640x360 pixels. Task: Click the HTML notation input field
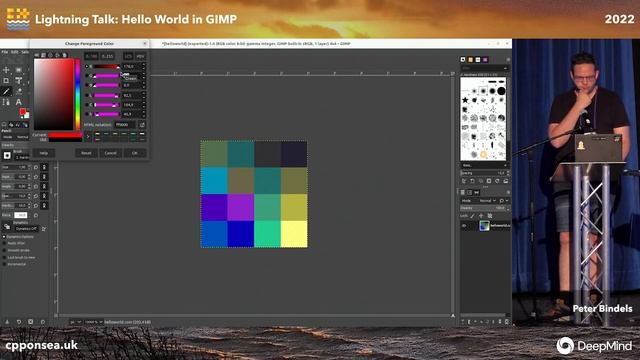tap(125, 124)
